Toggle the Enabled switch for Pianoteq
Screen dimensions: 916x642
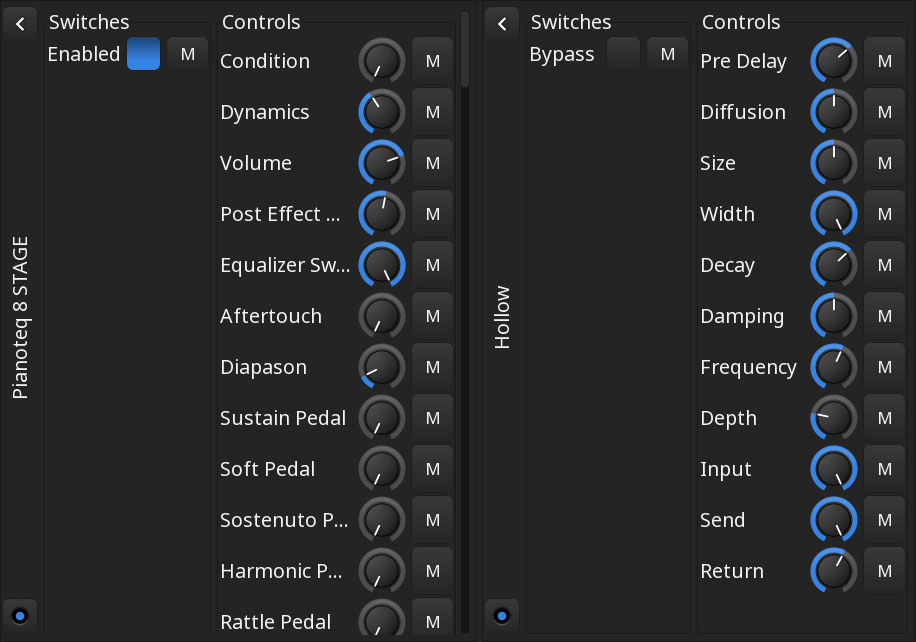click(144, 54)
